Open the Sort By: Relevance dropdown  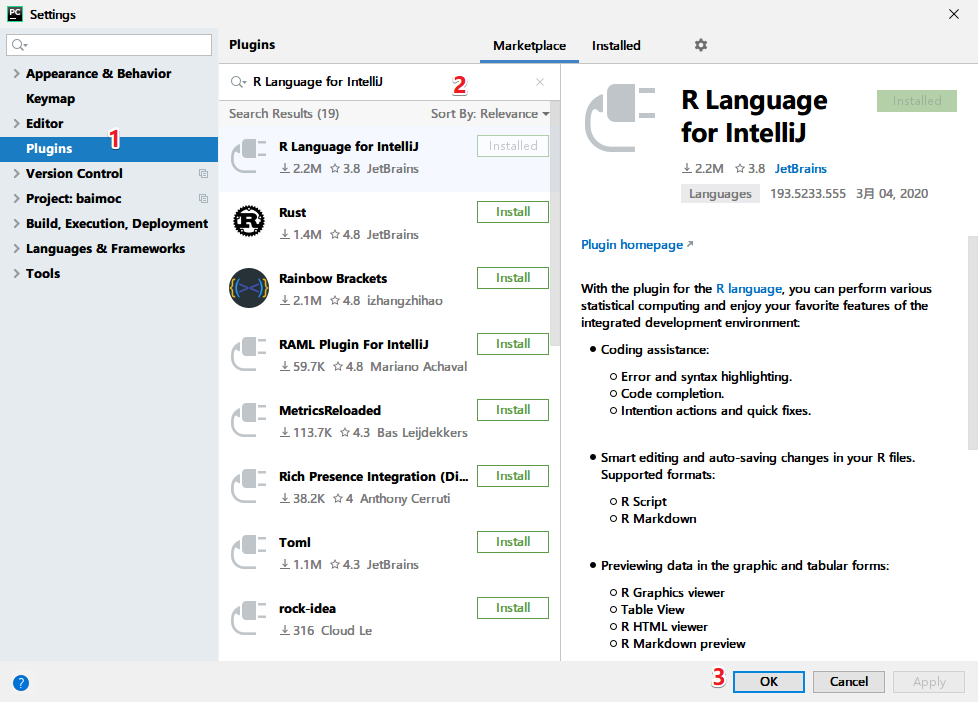coord(490,114)
